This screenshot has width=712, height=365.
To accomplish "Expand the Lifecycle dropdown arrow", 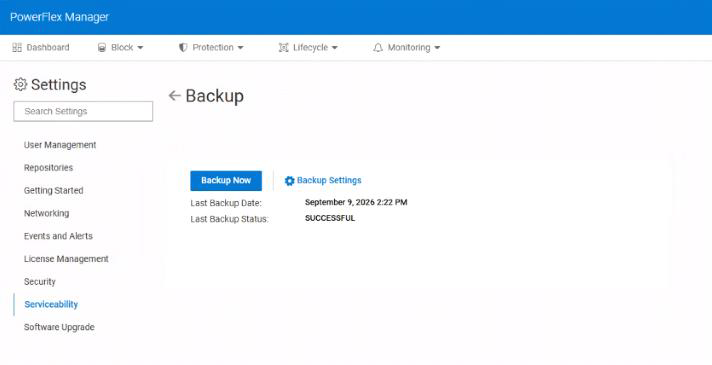I will pyautogui.click(x=335, y=48).
